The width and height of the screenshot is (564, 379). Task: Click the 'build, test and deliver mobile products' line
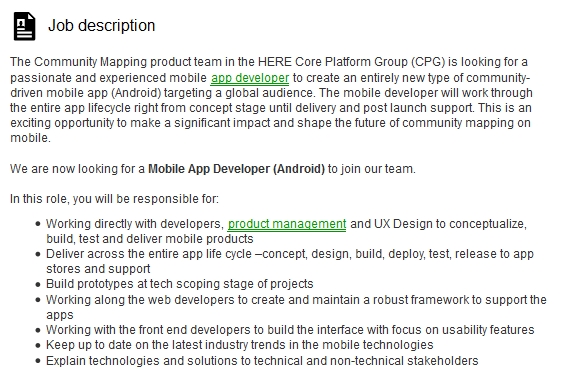[x=150, y=239]
